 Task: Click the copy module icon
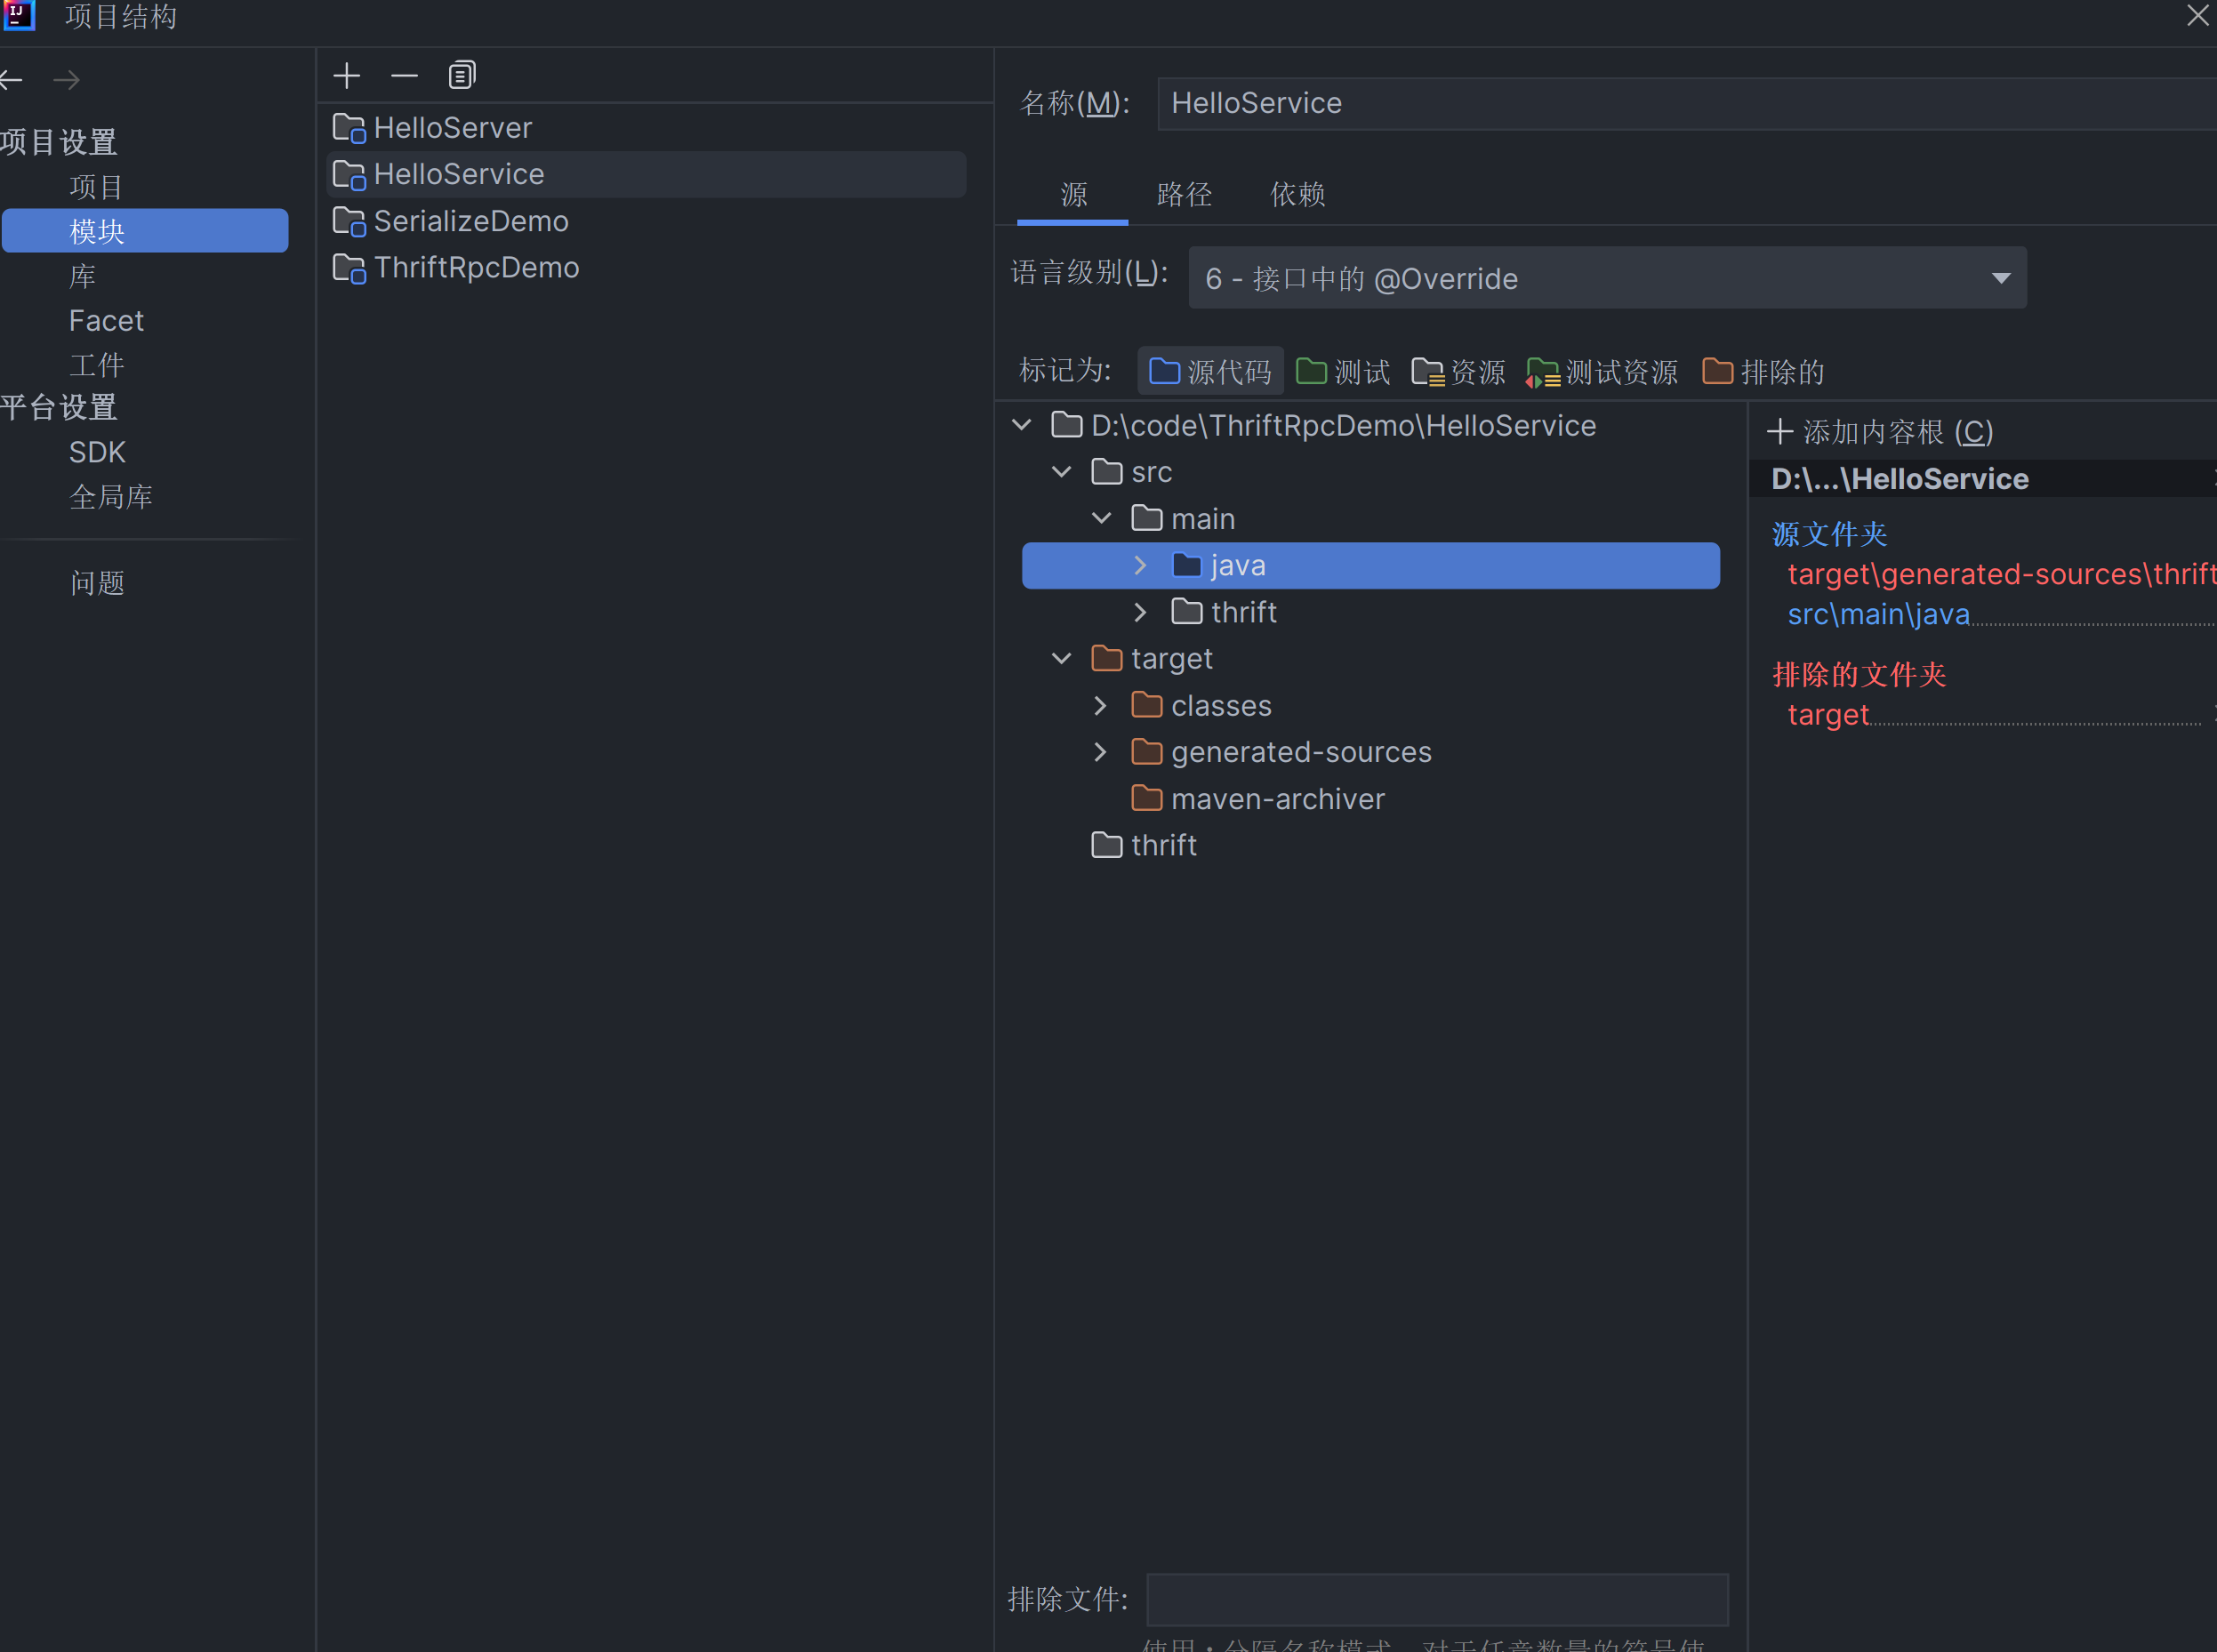click(x=461, y=75)
